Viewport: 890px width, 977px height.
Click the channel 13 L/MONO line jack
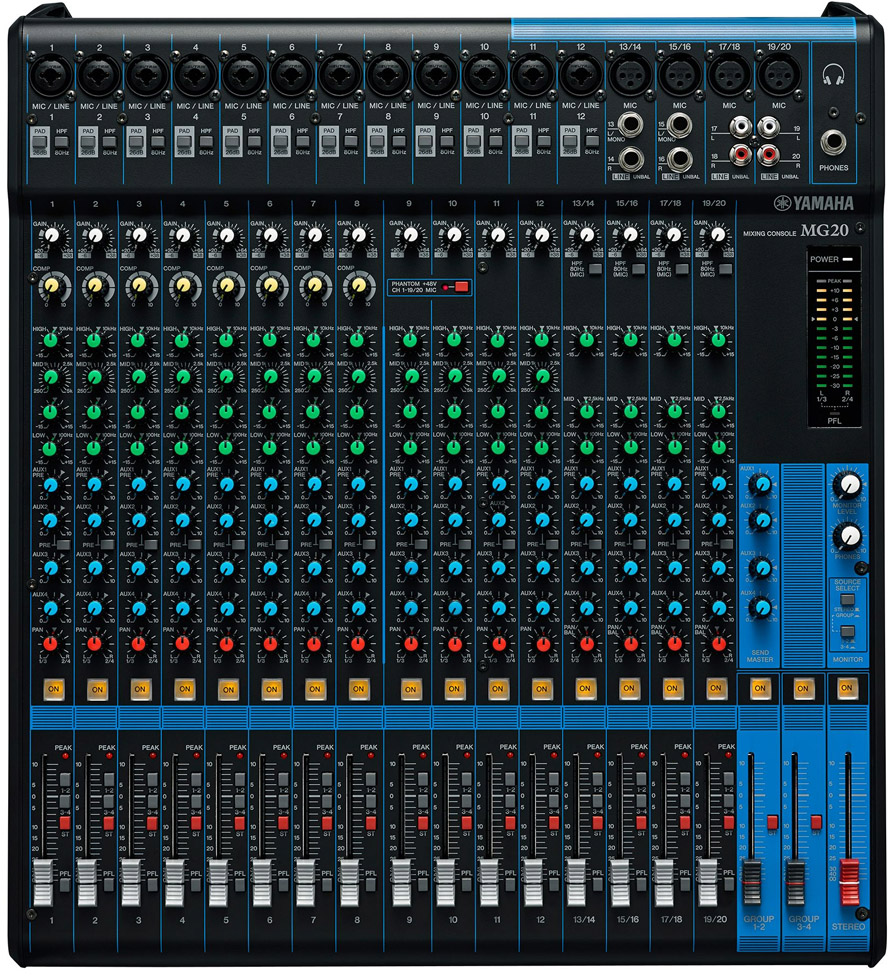point(631,125)
